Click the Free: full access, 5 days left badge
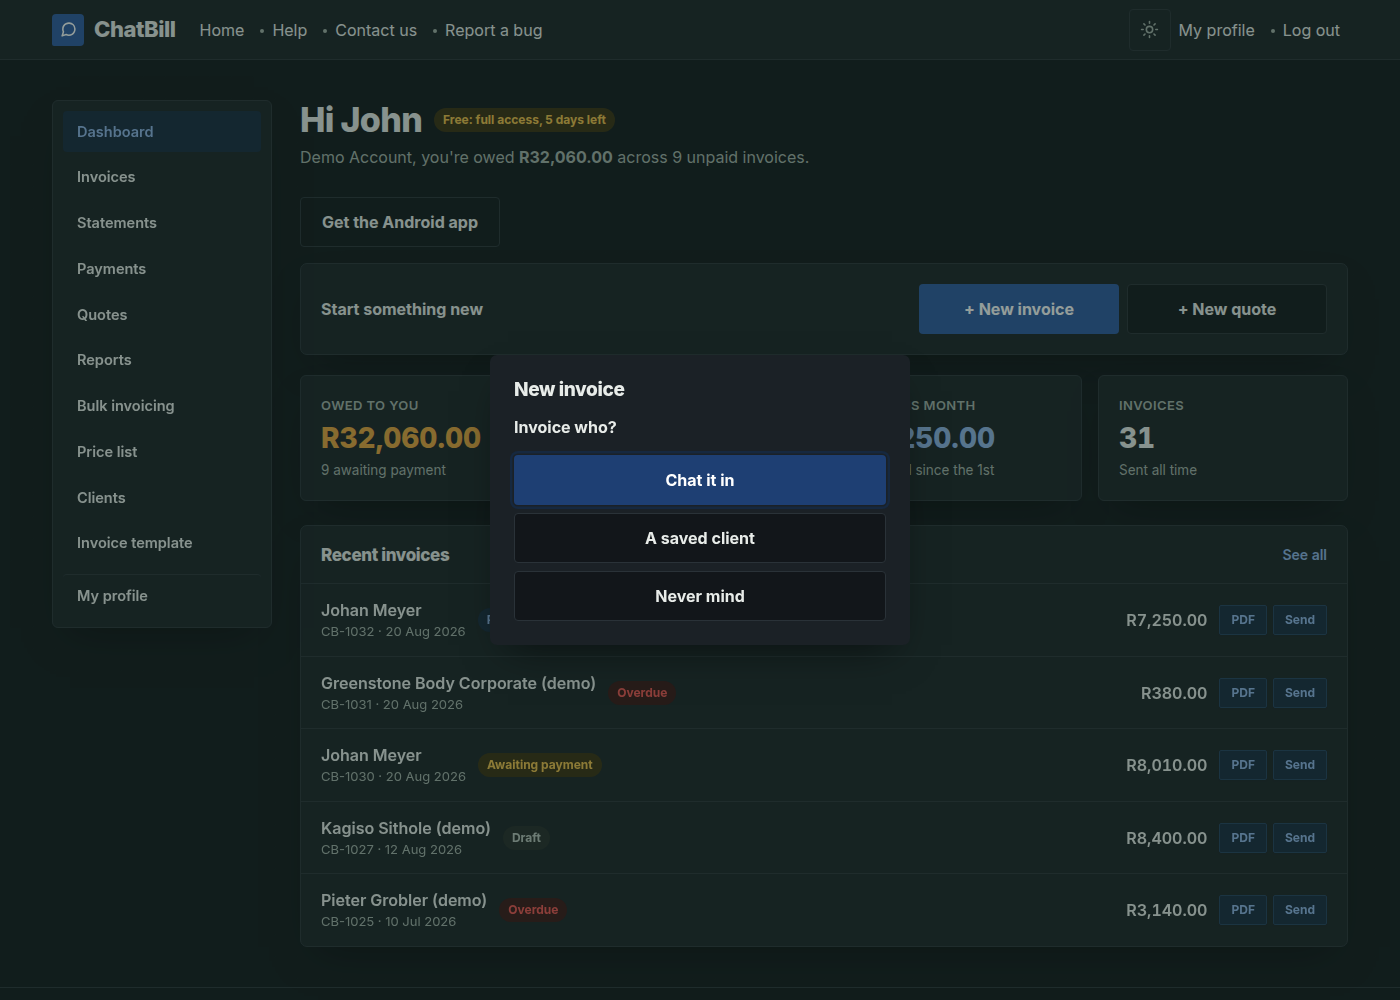 pyautogui.click(x=524, y=120)
